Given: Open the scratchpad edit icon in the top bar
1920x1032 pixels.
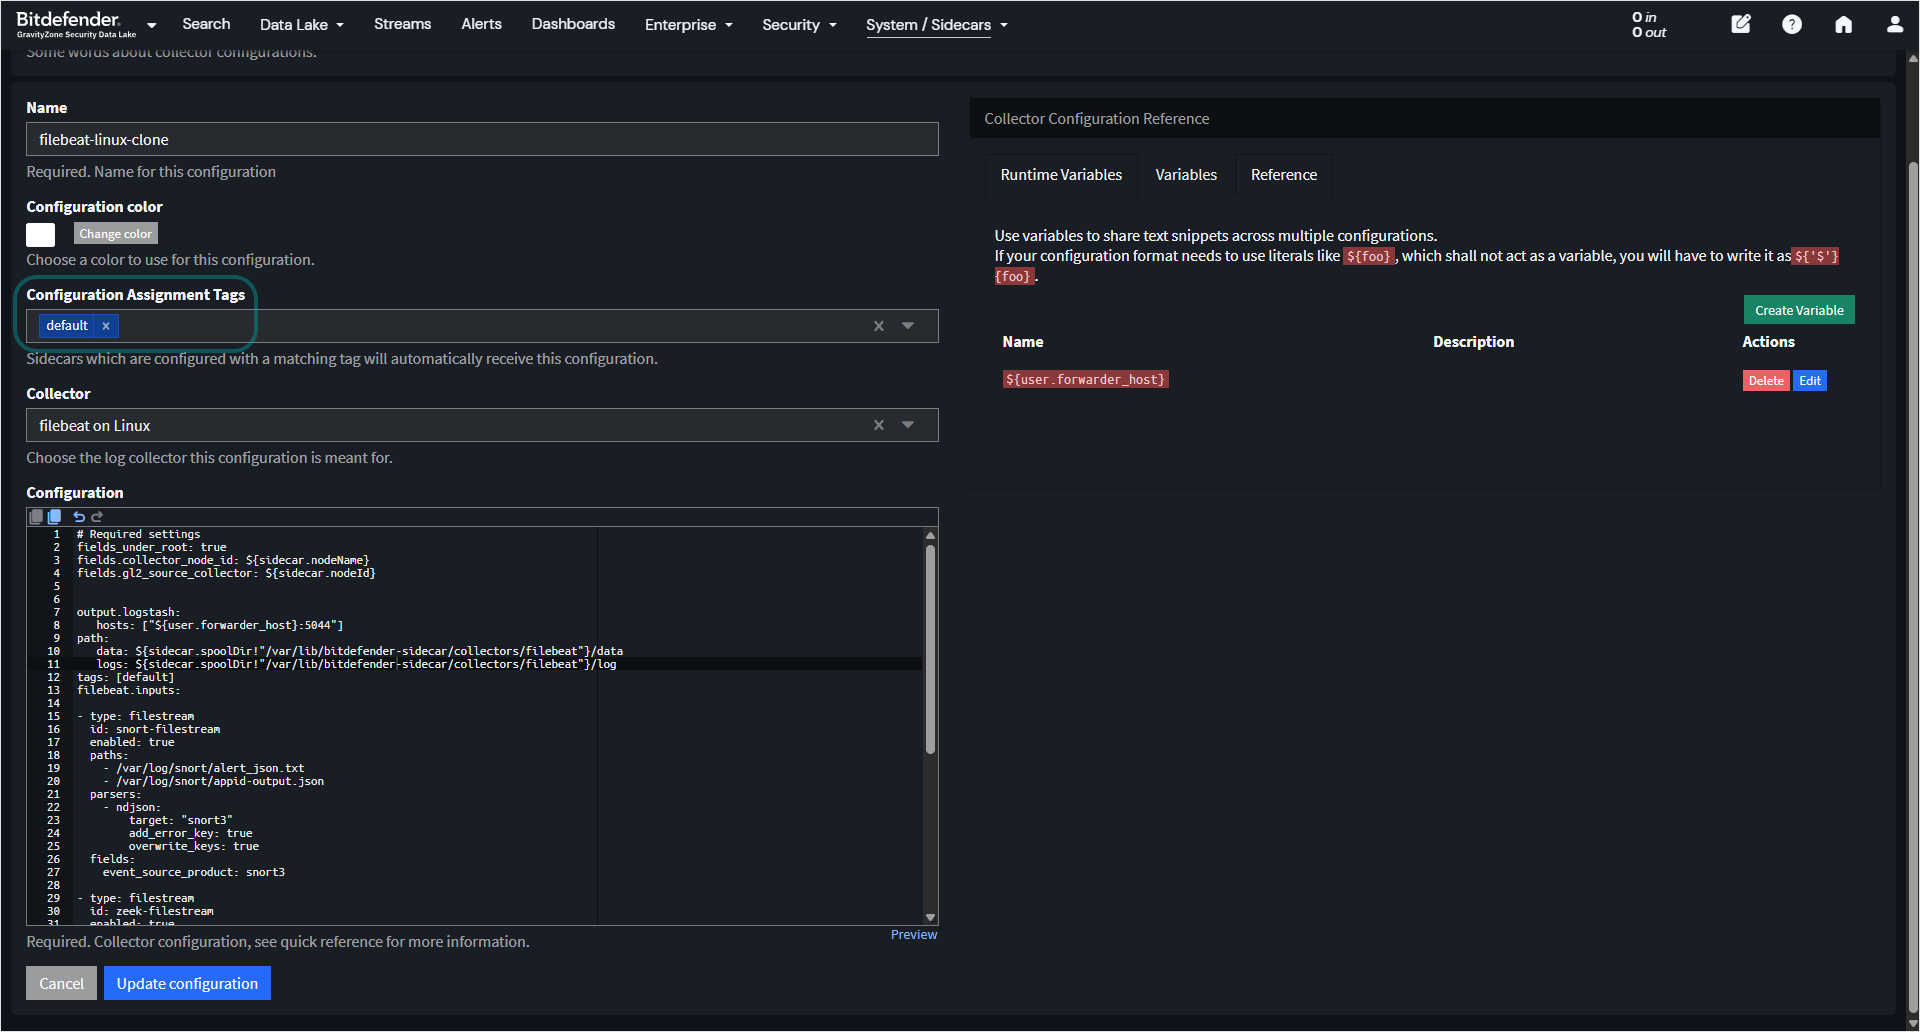Looking at the screenshot, I should [x=1741, y=24].
